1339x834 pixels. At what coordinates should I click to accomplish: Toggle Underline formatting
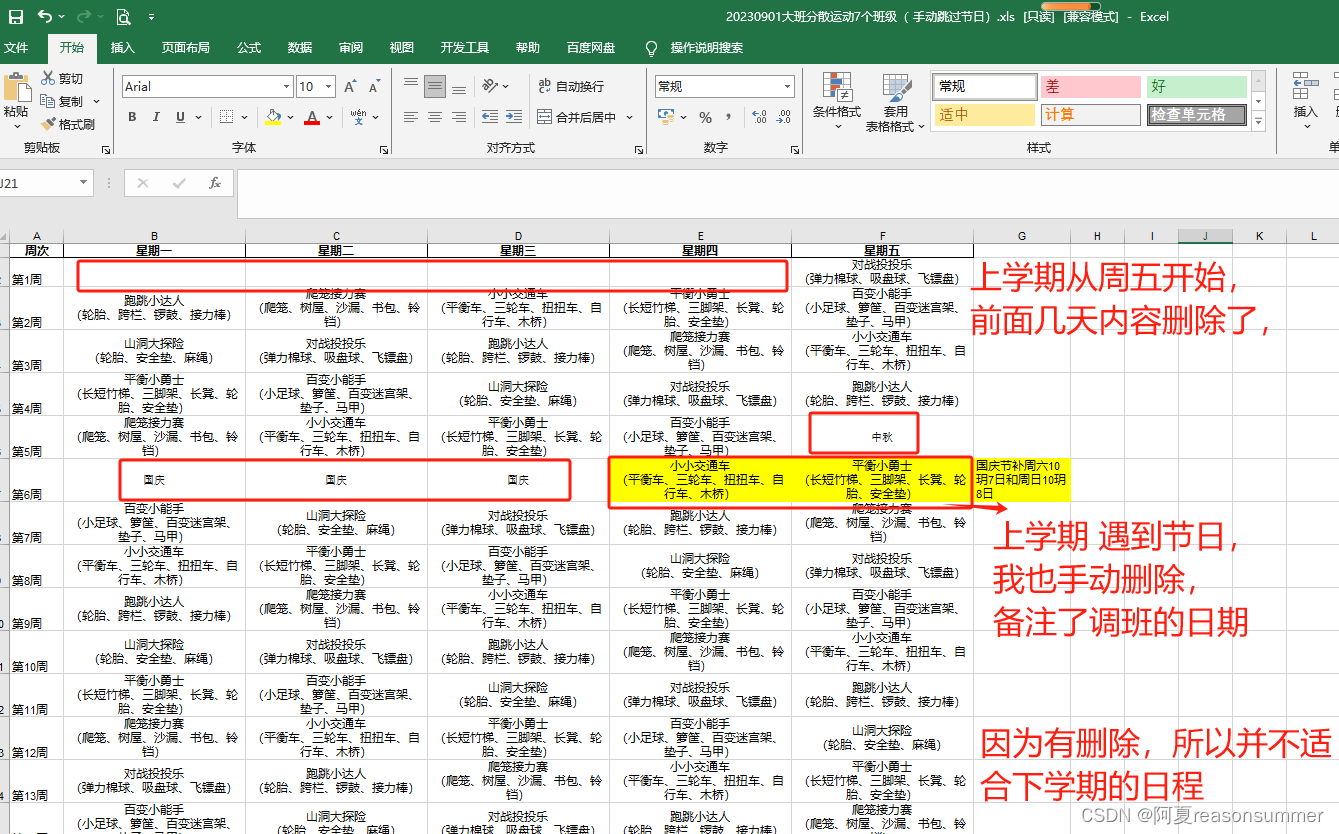[x=181, y=117]
